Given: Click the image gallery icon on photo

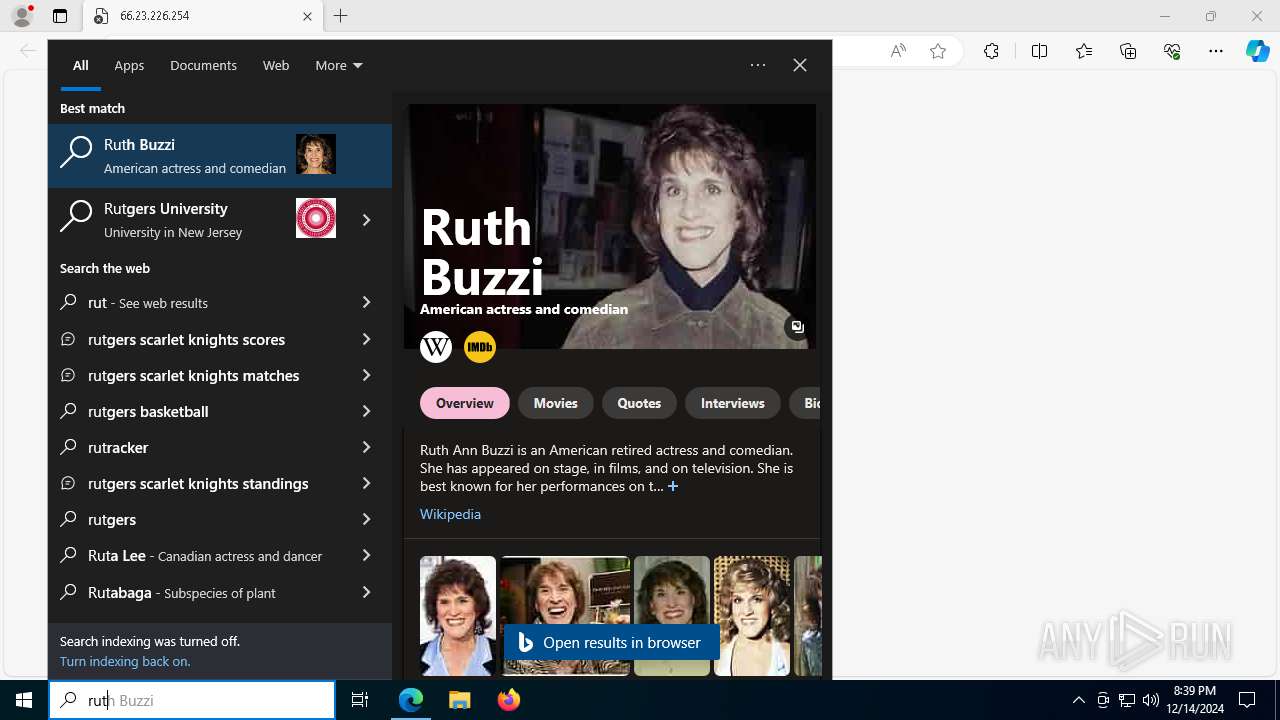Looking at the screenshot, I should (x=797, y=327).
